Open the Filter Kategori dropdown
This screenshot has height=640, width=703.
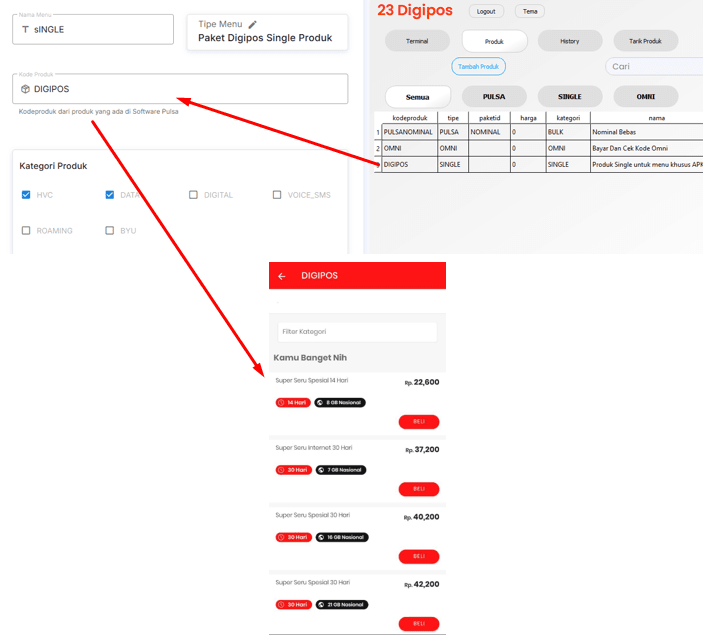[357, 331]
